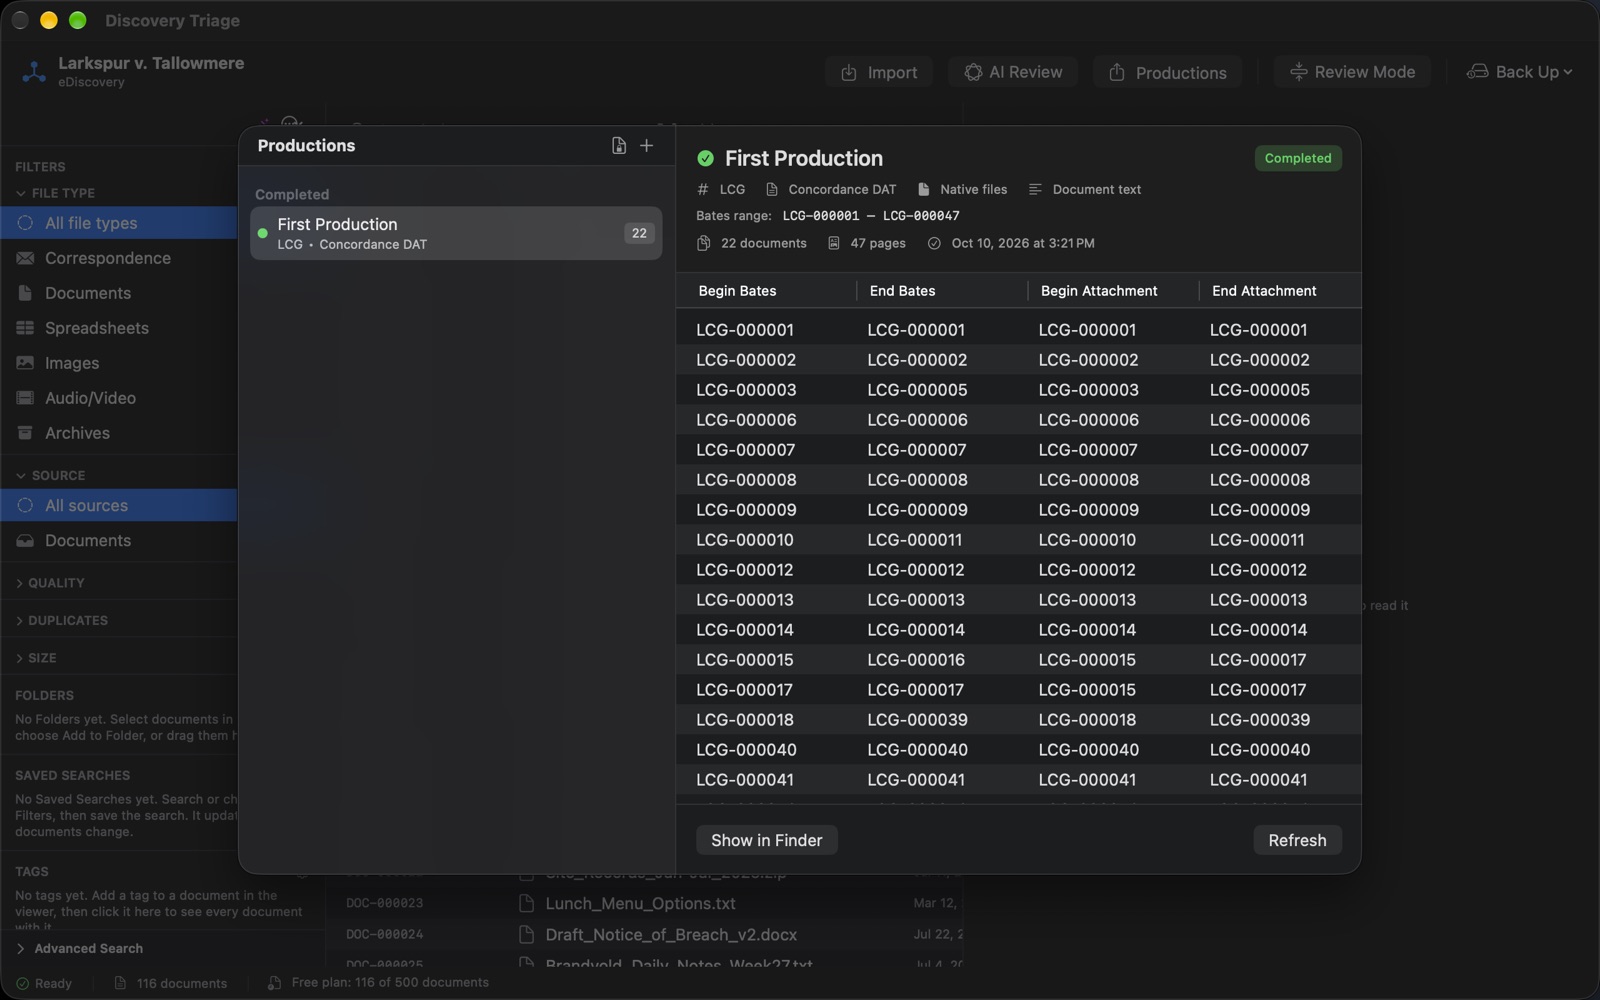Filter by Archives file type
Viewport: 1600px width, 1000px height.
(x=119, y=433)
